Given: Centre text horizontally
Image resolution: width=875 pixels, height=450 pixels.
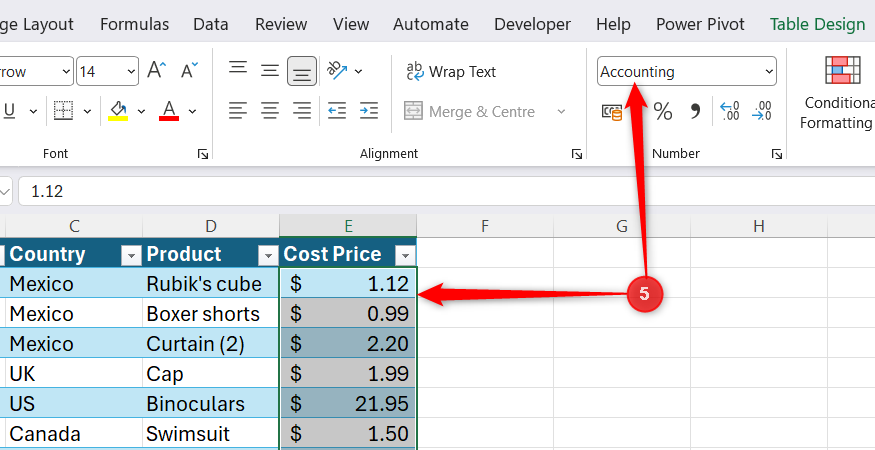Looking at the screenshot, I should tap(270, 111).
